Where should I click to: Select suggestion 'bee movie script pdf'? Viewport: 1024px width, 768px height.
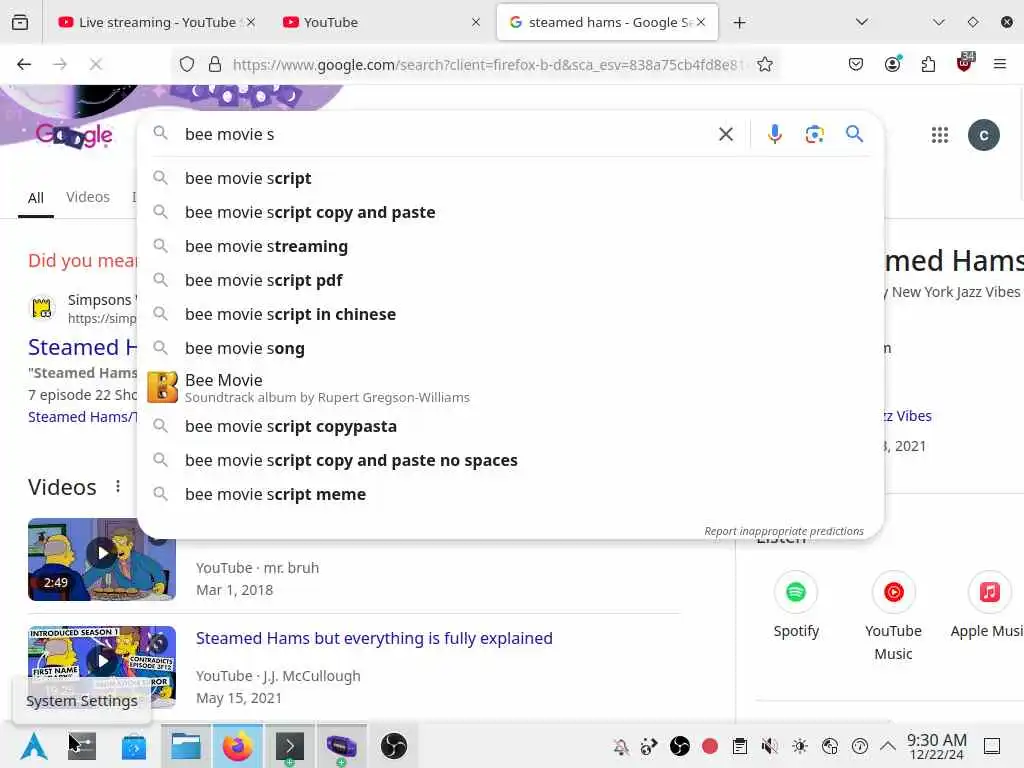pyautogui.click(x=510, y=280)
